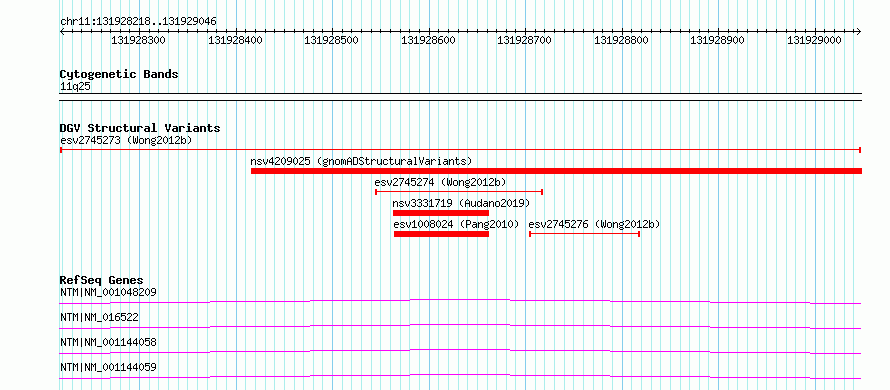The image size is (890, 390).
Task: Select the 11q25 cytogenetic band label
Action: (x=75, y=87)
